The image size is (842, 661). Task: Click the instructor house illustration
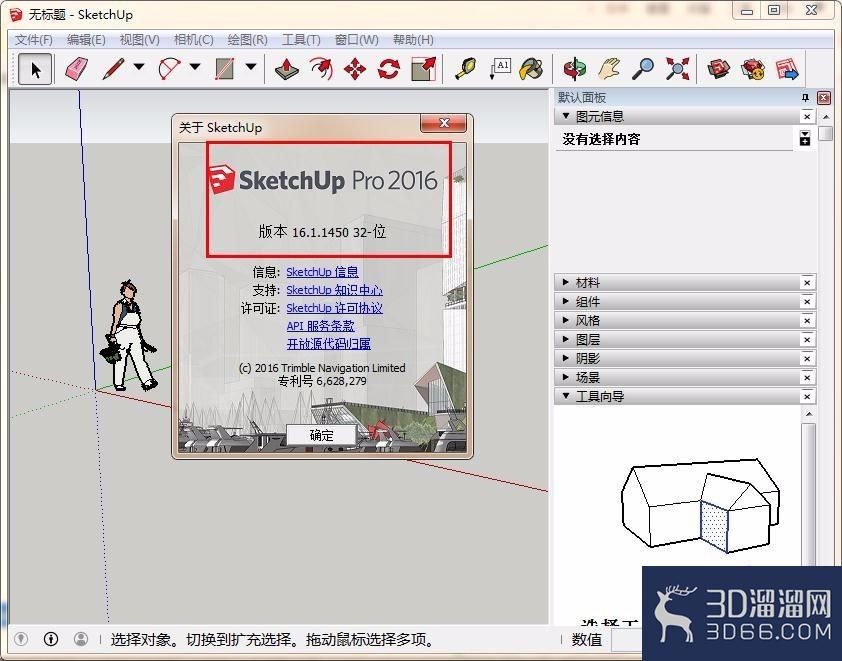(x=701, y=505)
